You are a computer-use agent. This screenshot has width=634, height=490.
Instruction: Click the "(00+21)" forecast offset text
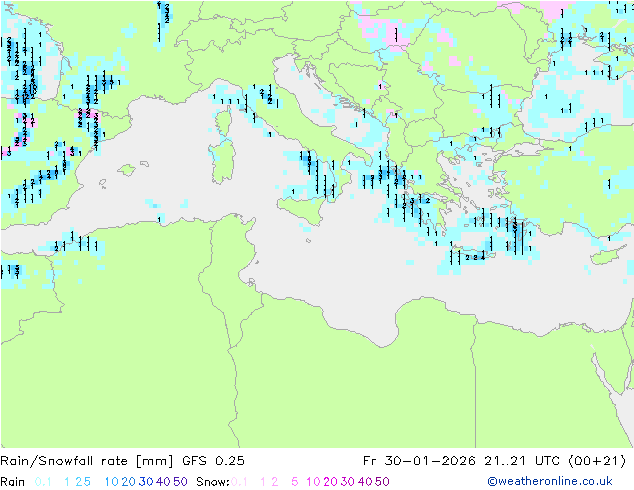pyautogui.click(x=597, y=461)
